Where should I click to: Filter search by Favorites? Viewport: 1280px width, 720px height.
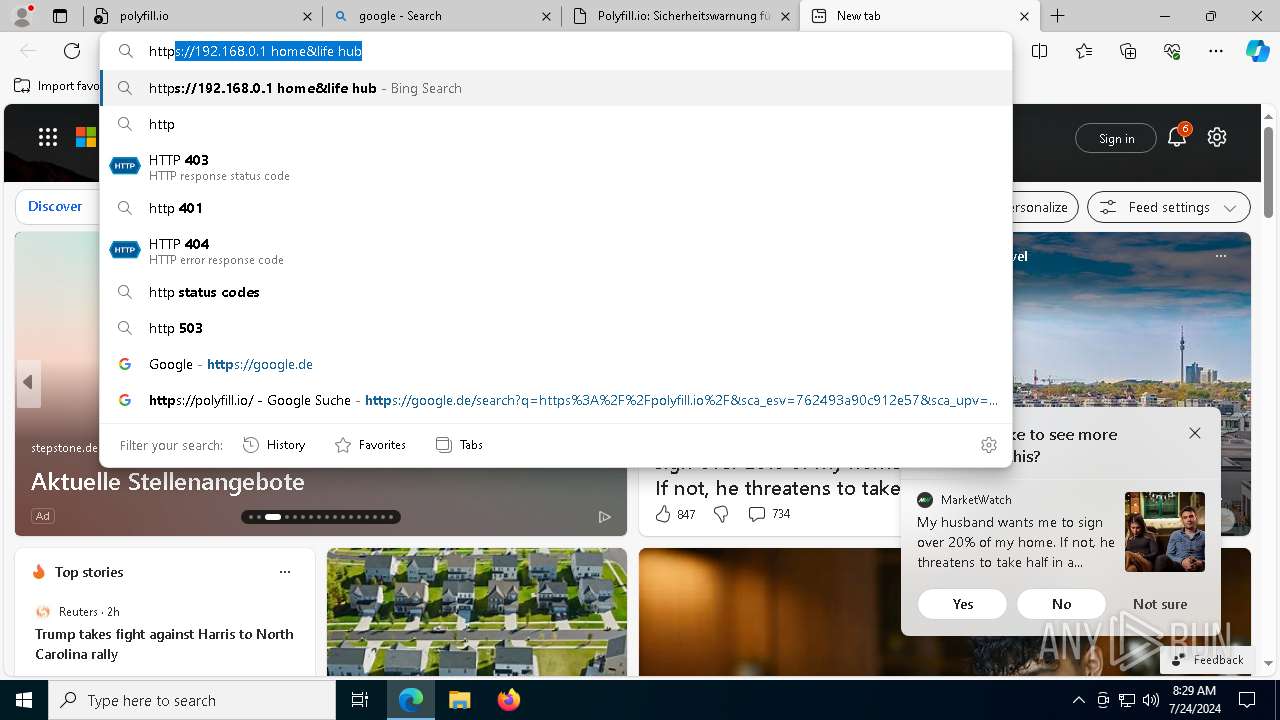(370, 445)
